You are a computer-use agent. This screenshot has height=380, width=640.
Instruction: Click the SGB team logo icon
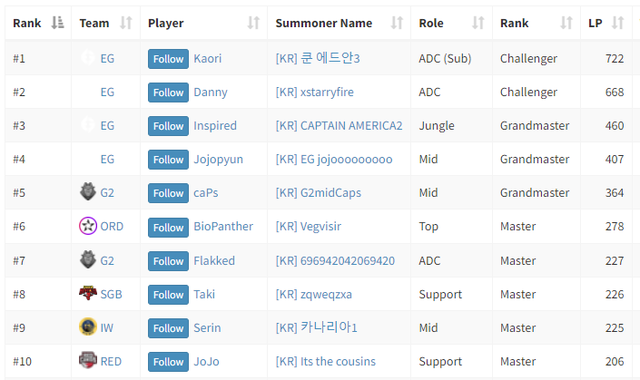[x=88, y=293]
